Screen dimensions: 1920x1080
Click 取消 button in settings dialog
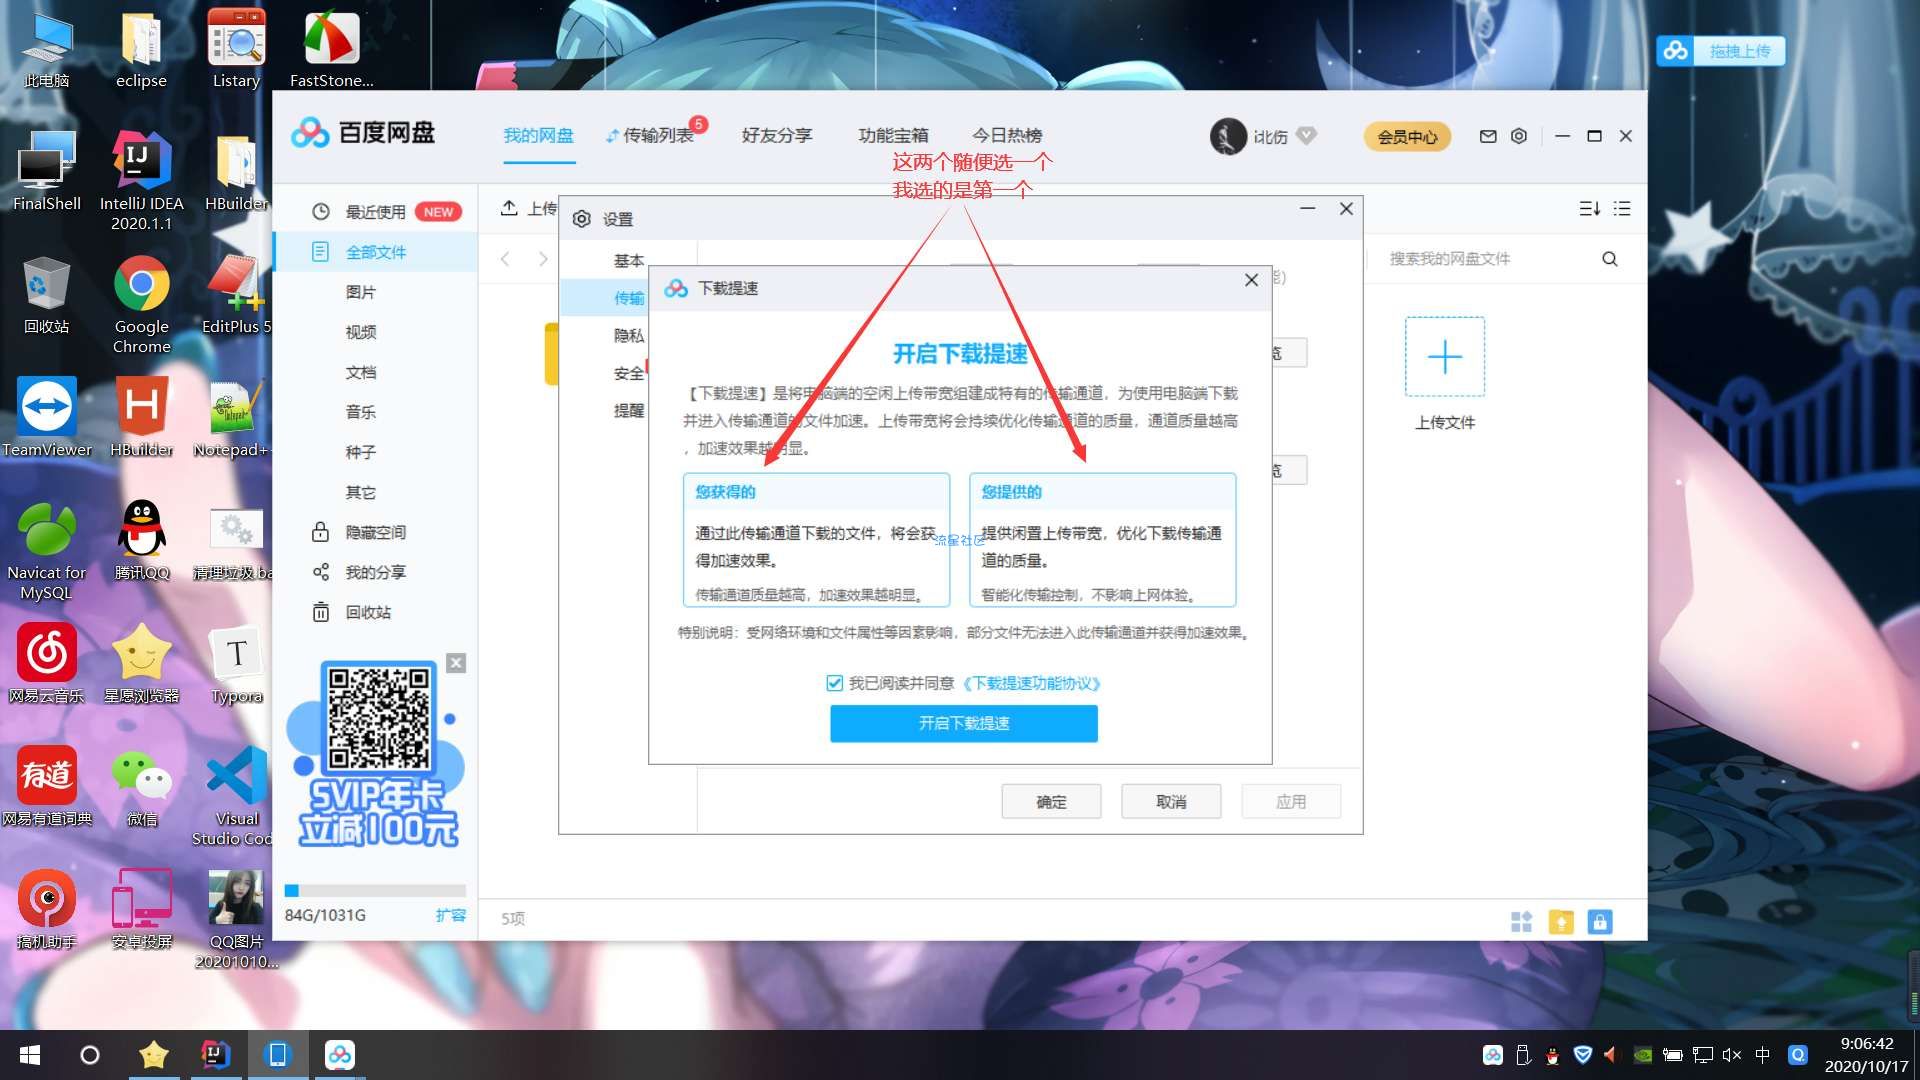(x=1171, y=801)
